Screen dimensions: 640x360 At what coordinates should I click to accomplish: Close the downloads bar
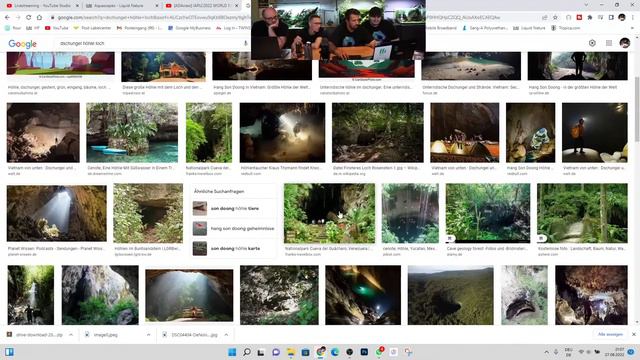point(633,334)
